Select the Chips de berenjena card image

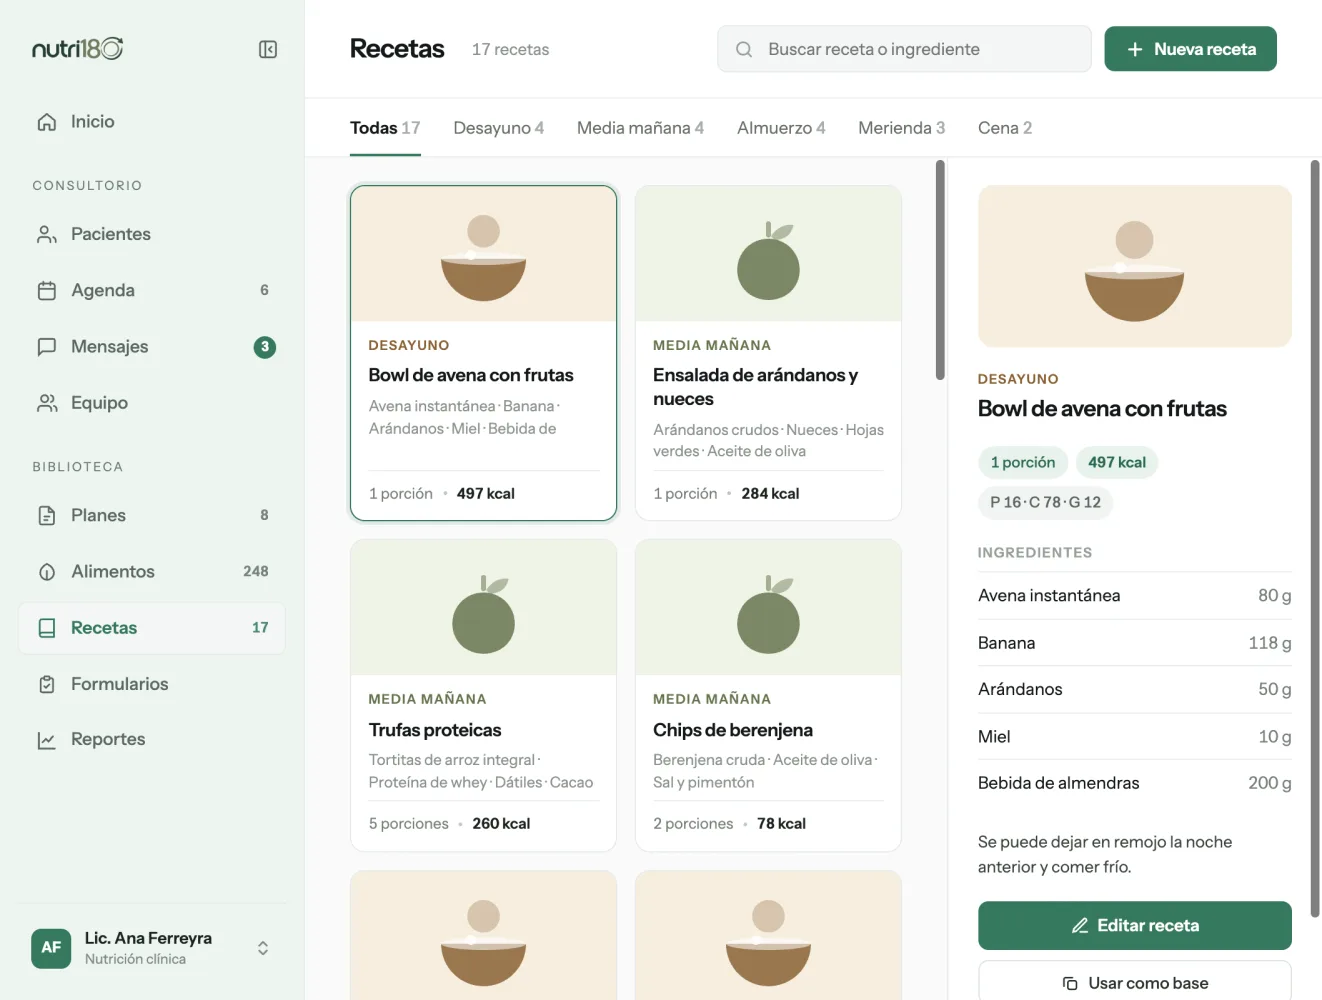(x=768, y=608)
